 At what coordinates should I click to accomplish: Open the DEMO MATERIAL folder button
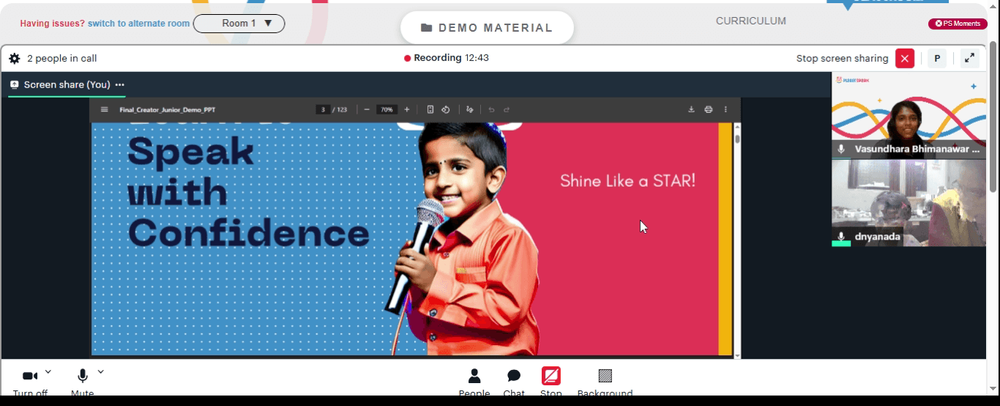tap(487, 28)
